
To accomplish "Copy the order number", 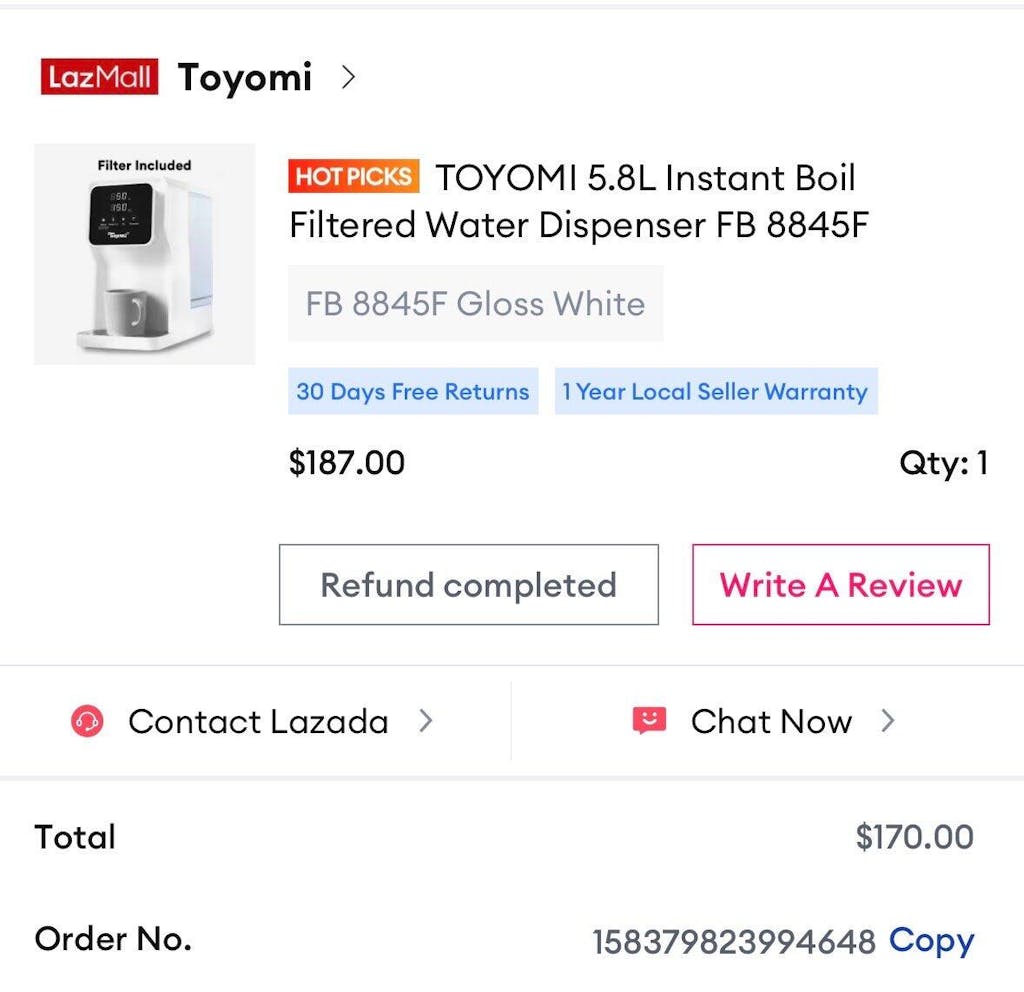I will [931, 940].
